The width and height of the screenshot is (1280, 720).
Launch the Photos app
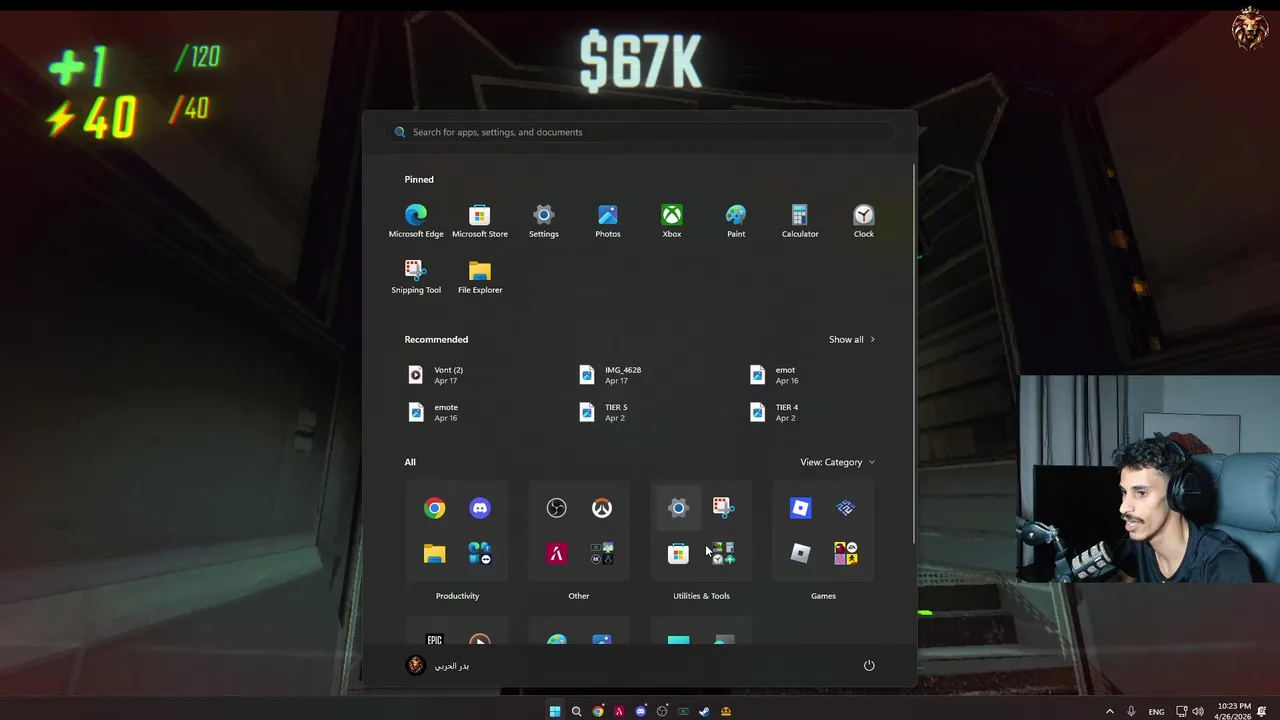click(608, 221)
